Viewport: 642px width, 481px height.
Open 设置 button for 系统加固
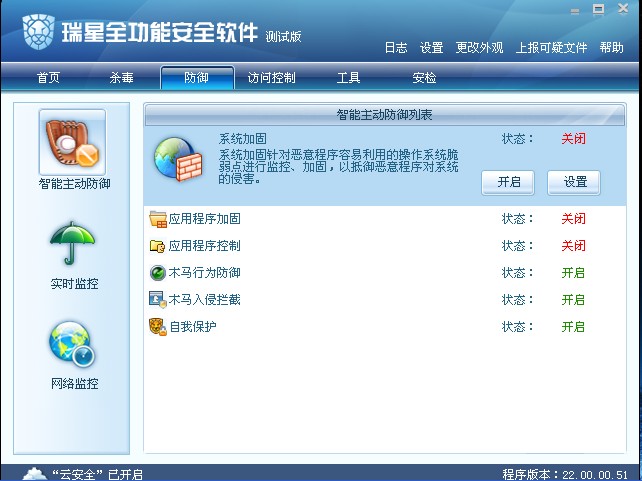point(574,183)
